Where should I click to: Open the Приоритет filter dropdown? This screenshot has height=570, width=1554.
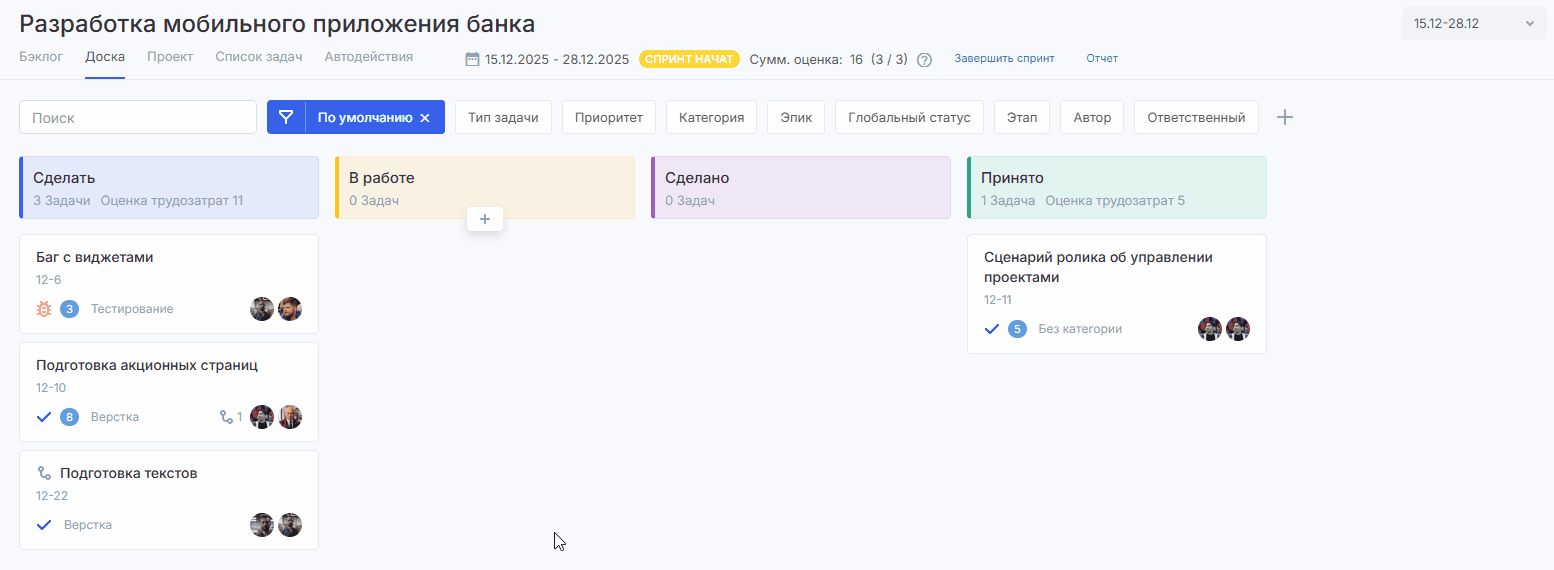point(608,117)
